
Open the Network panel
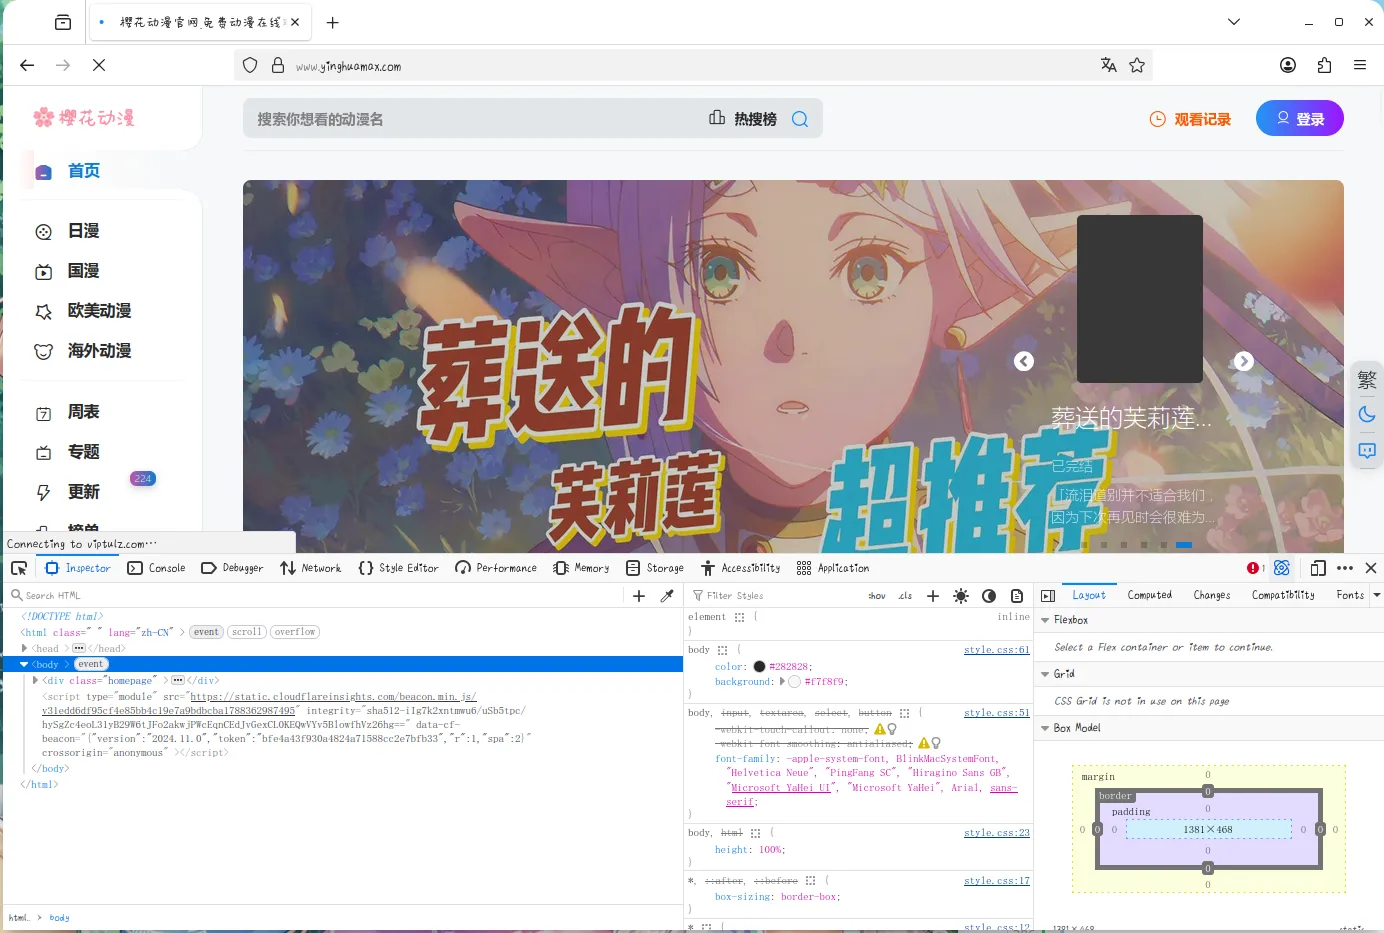[x=311, y=568]
